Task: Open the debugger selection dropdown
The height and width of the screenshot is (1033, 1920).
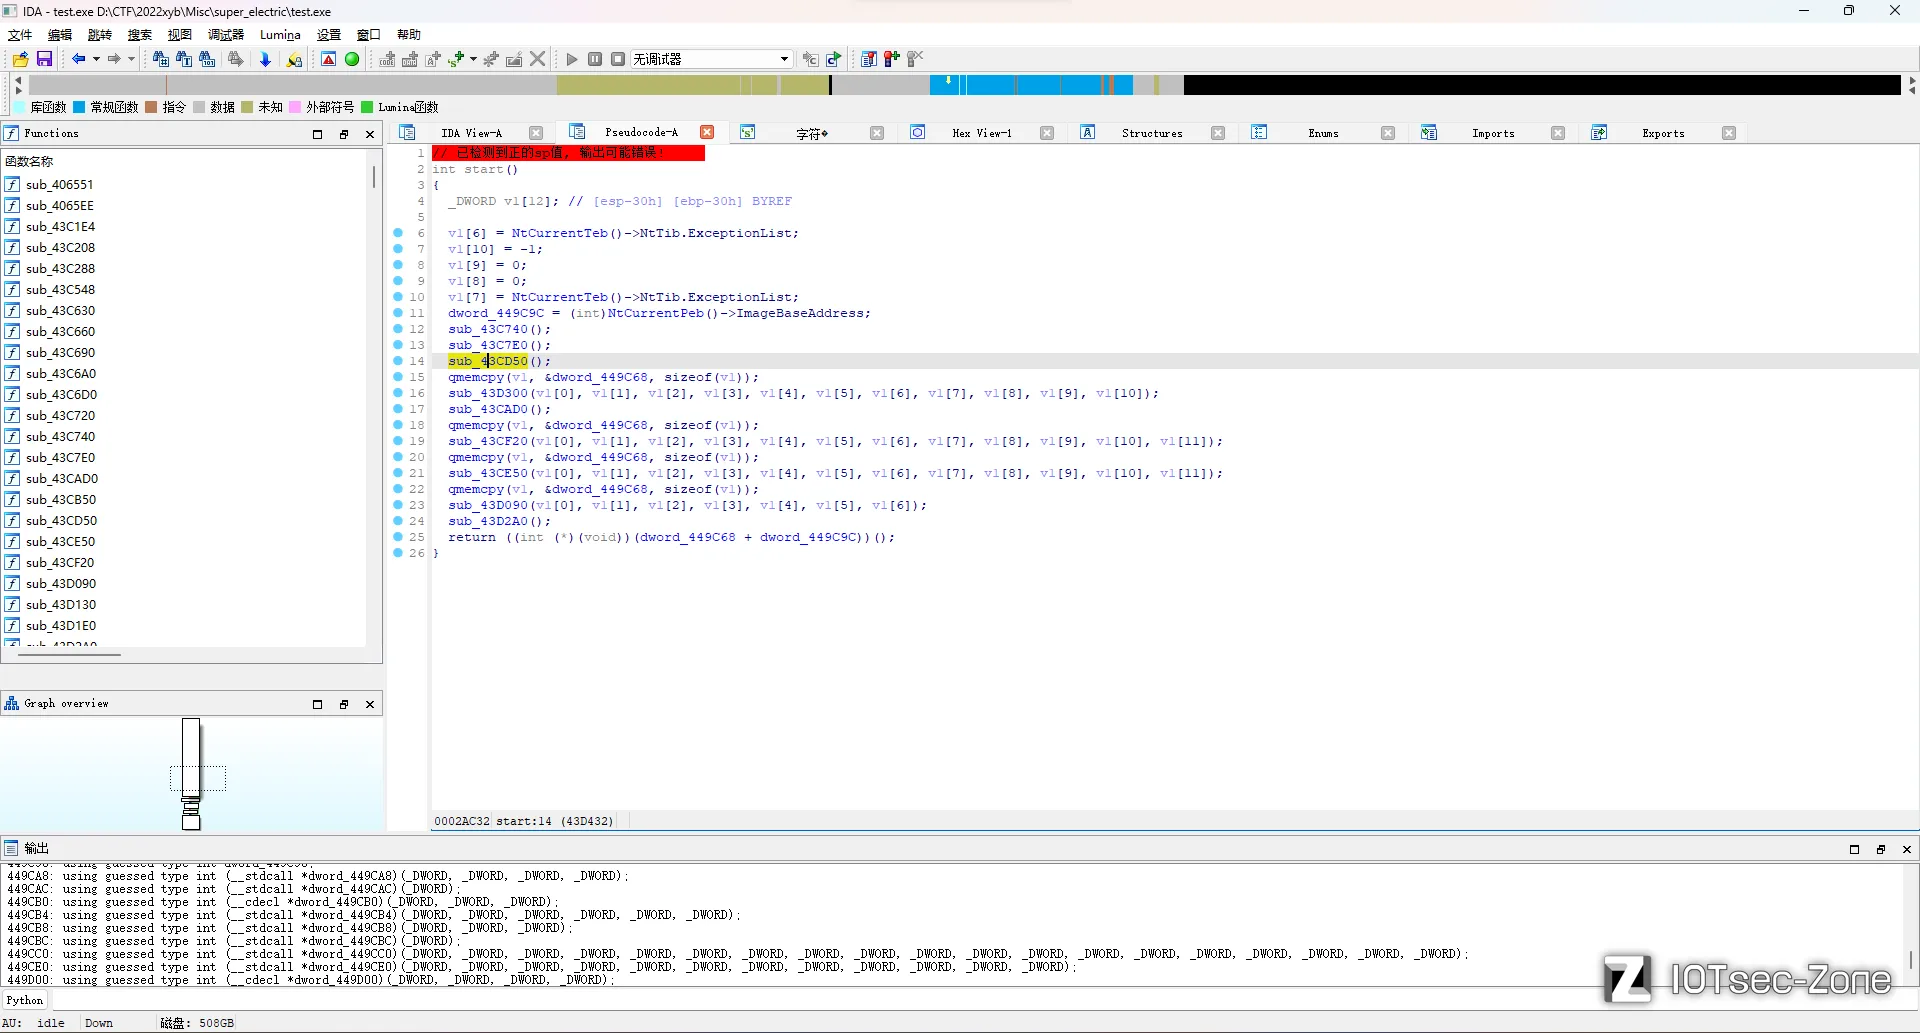Action: [x=711, y=60]
